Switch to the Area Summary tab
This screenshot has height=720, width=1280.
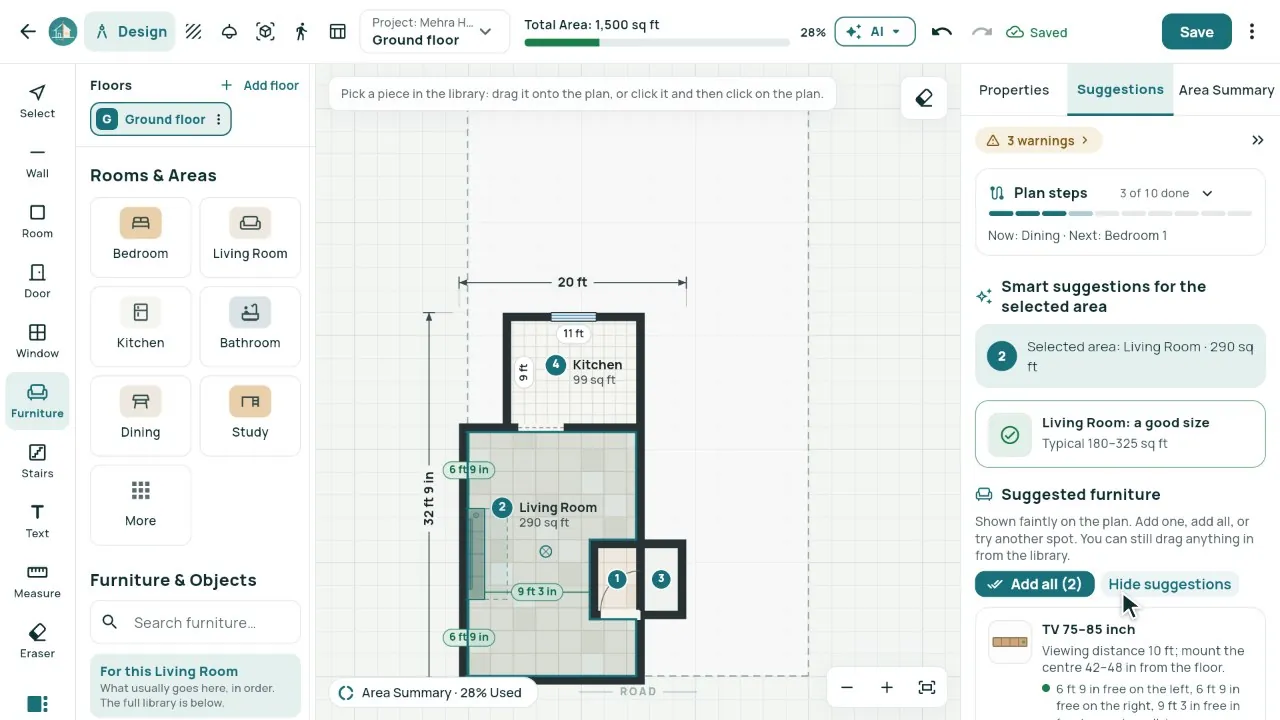click(x=1226, y=90)
